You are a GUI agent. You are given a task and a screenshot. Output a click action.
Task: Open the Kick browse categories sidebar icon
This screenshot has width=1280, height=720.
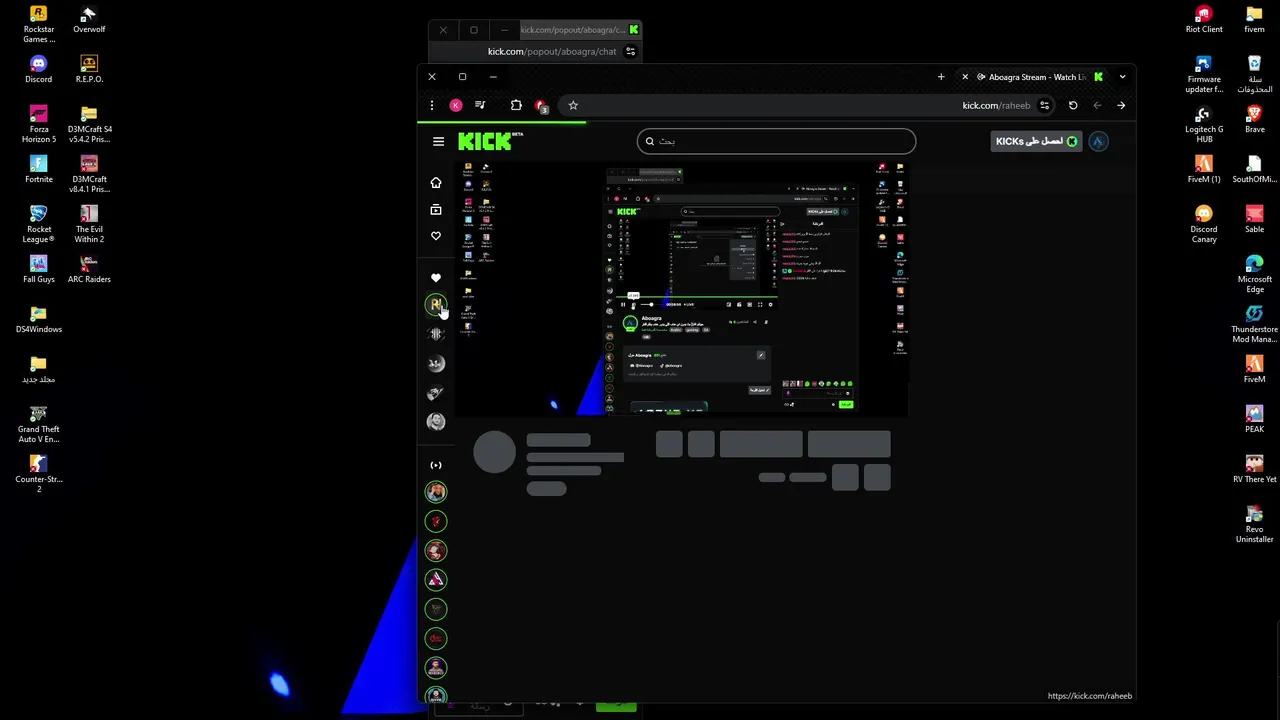point(436,210)
